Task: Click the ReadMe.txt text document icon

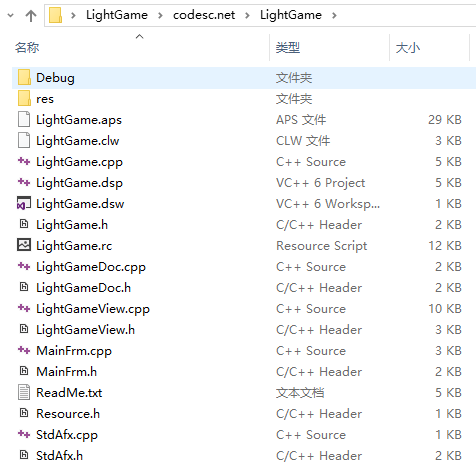Action: (24, 392)
